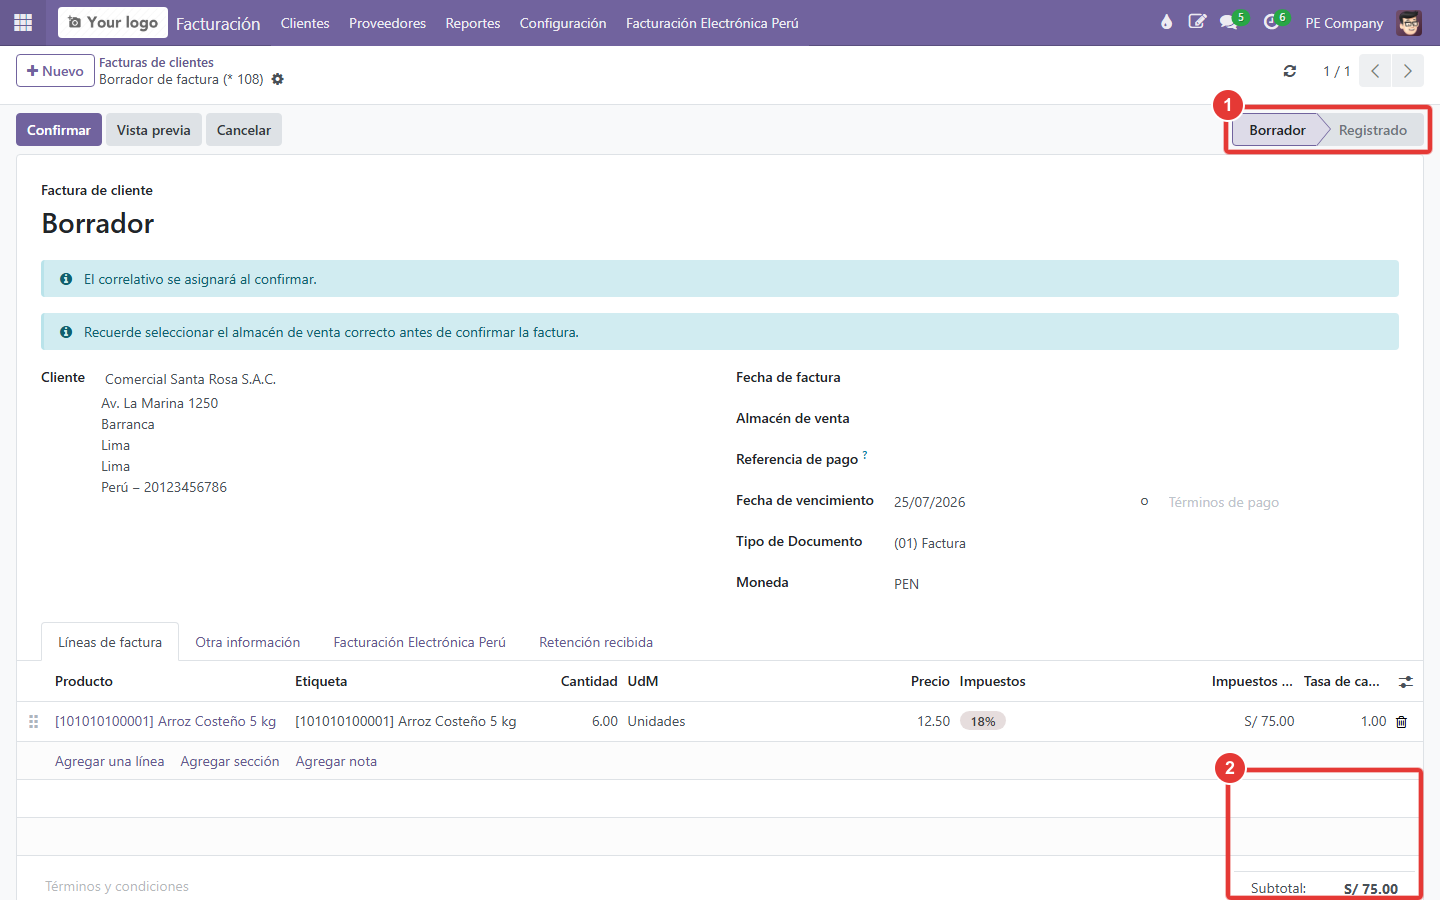Screen dimensions: 1440x900
Task: Switch to the Retención recibida tab
Action: [596, 642]
